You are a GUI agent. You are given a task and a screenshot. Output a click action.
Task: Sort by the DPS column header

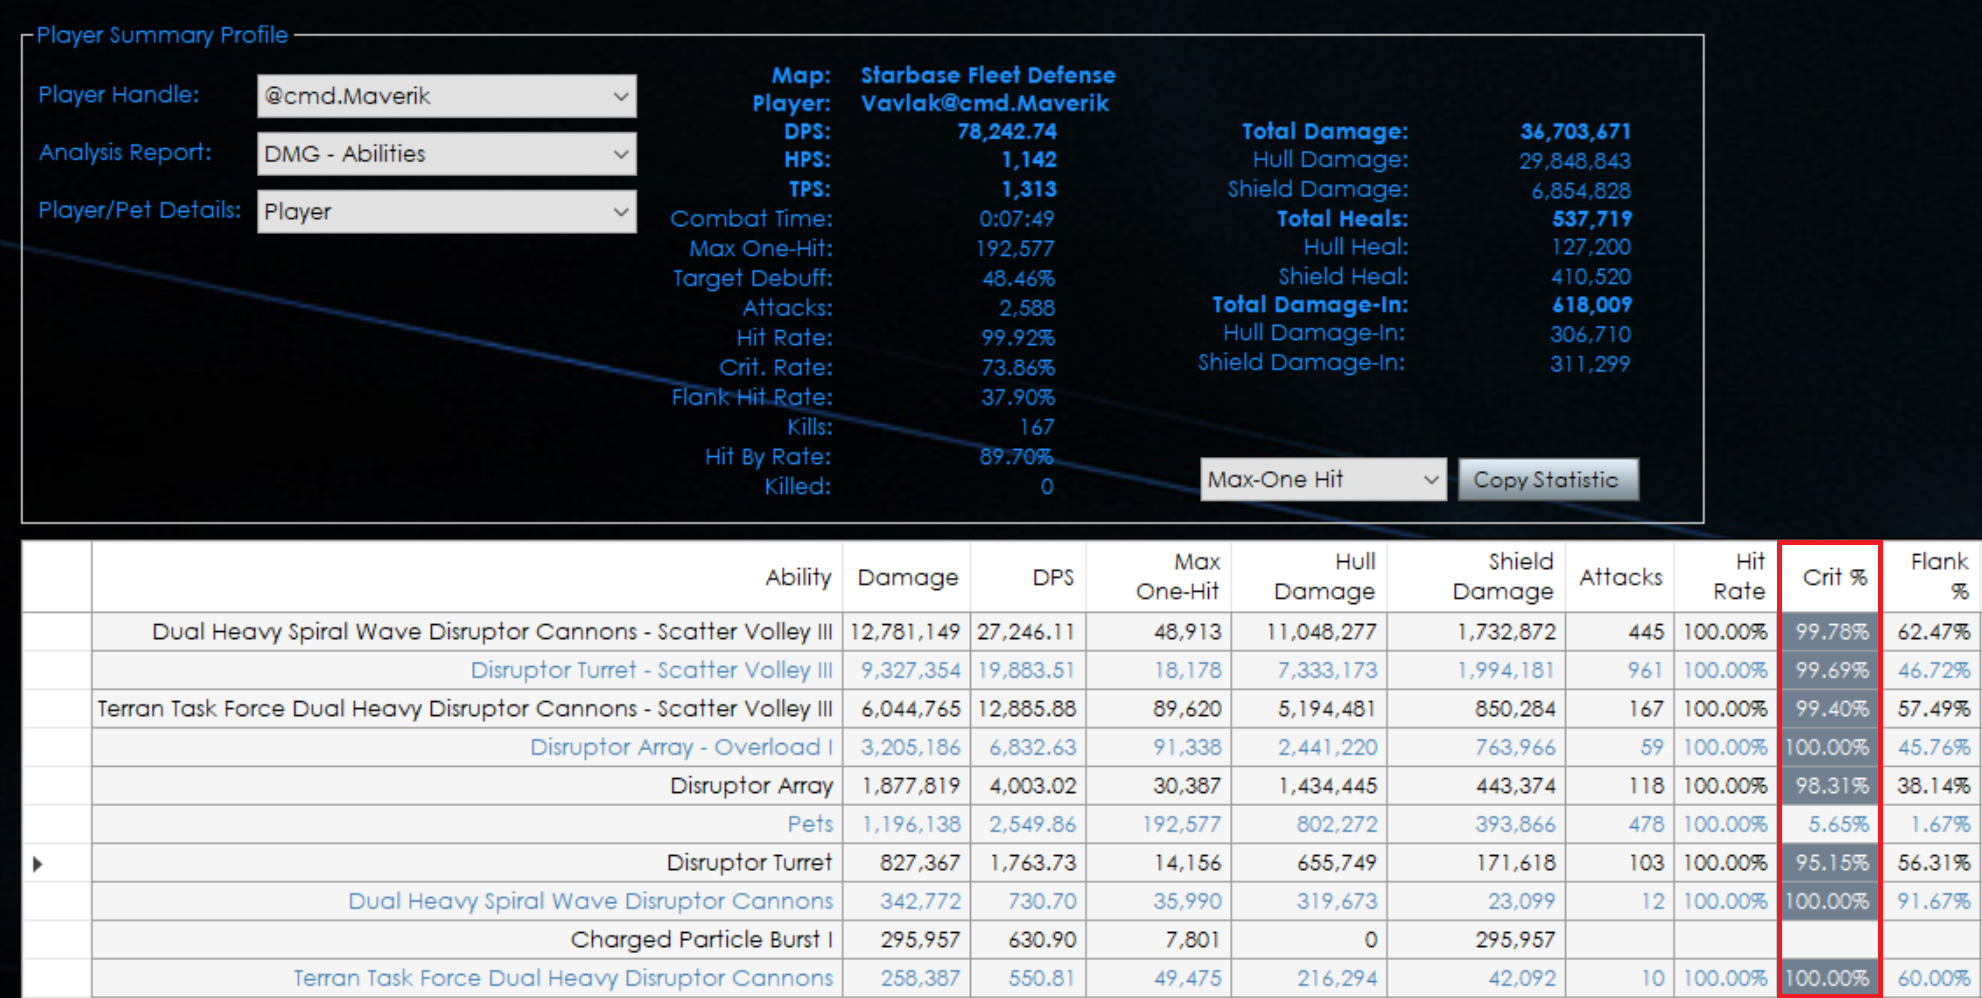[1028, 577]
